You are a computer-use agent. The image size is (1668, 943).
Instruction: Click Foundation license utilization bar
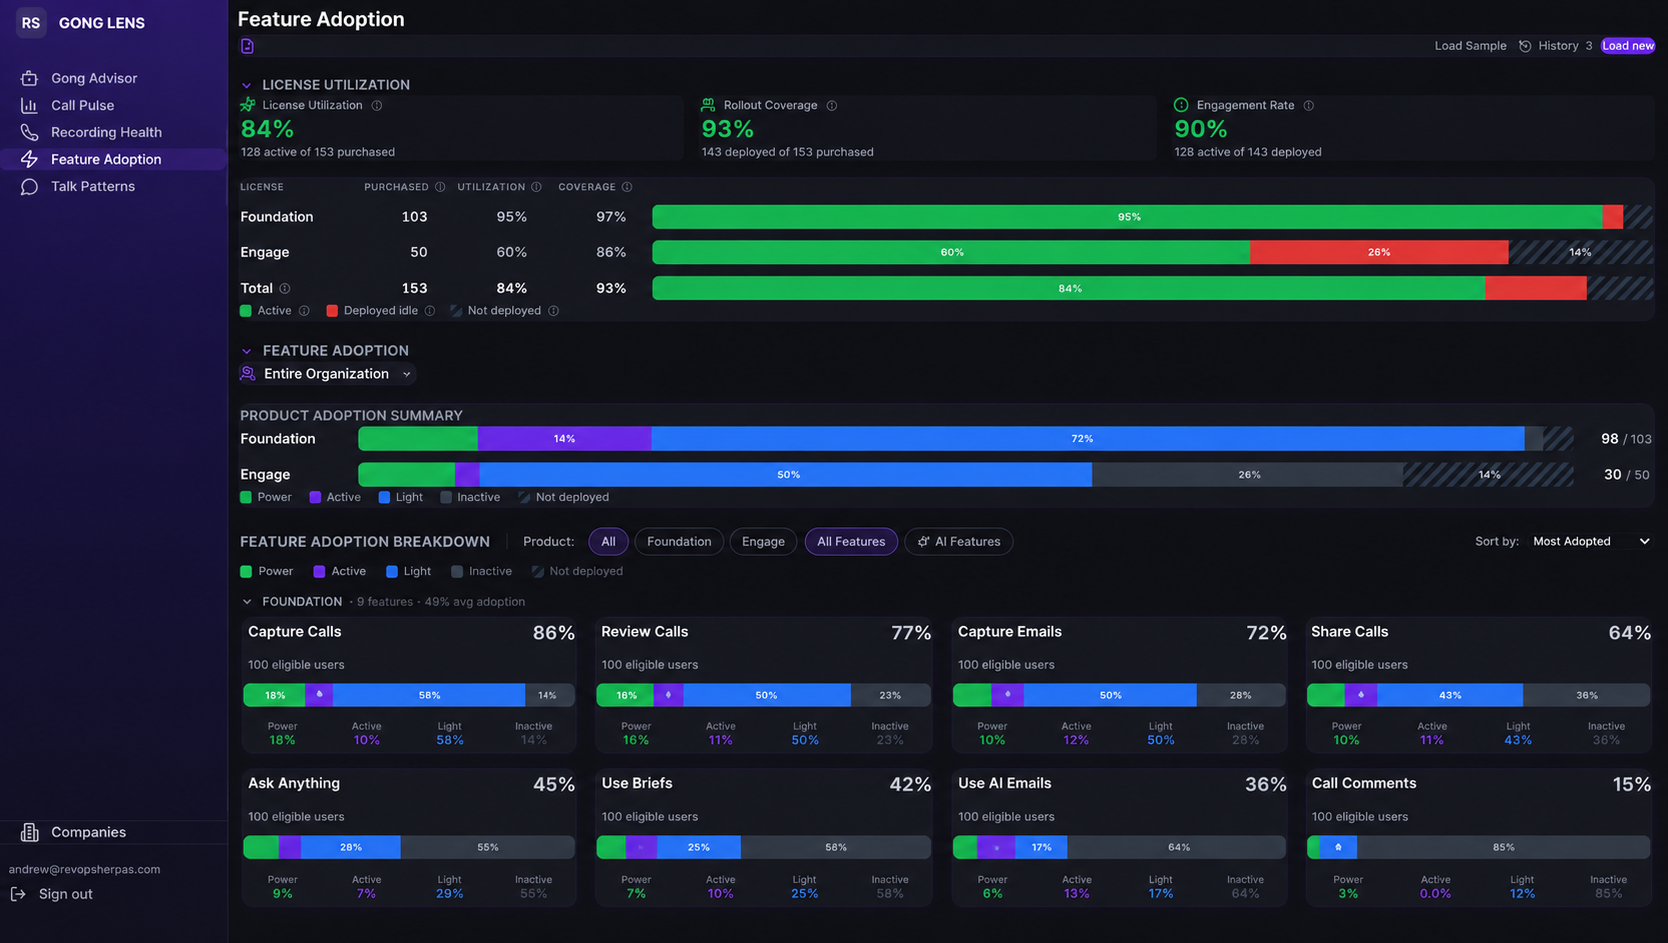(x=1152, y=217)
